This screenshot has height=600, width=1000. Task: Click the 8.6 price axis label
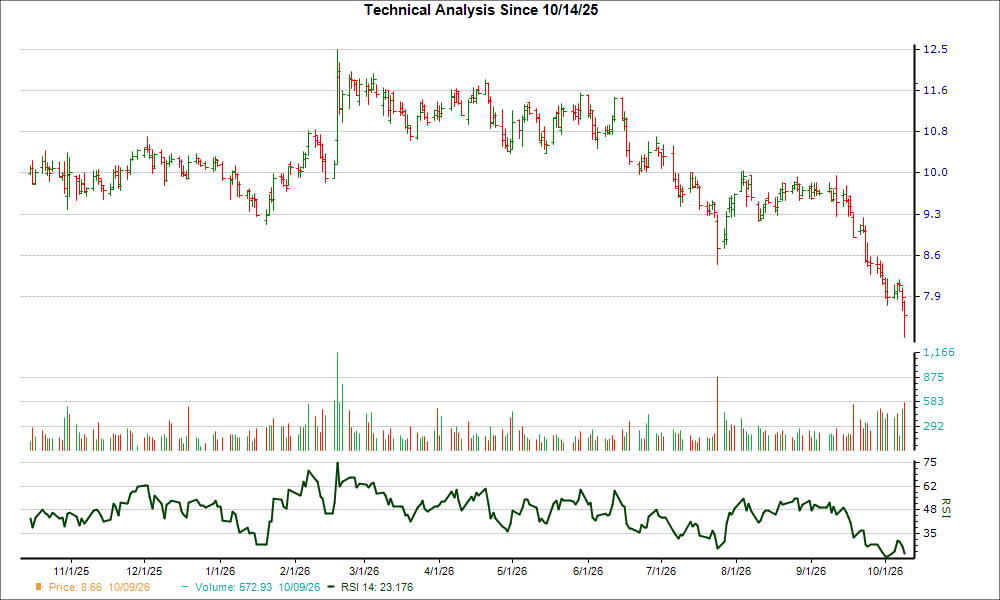tap(932, 255)
